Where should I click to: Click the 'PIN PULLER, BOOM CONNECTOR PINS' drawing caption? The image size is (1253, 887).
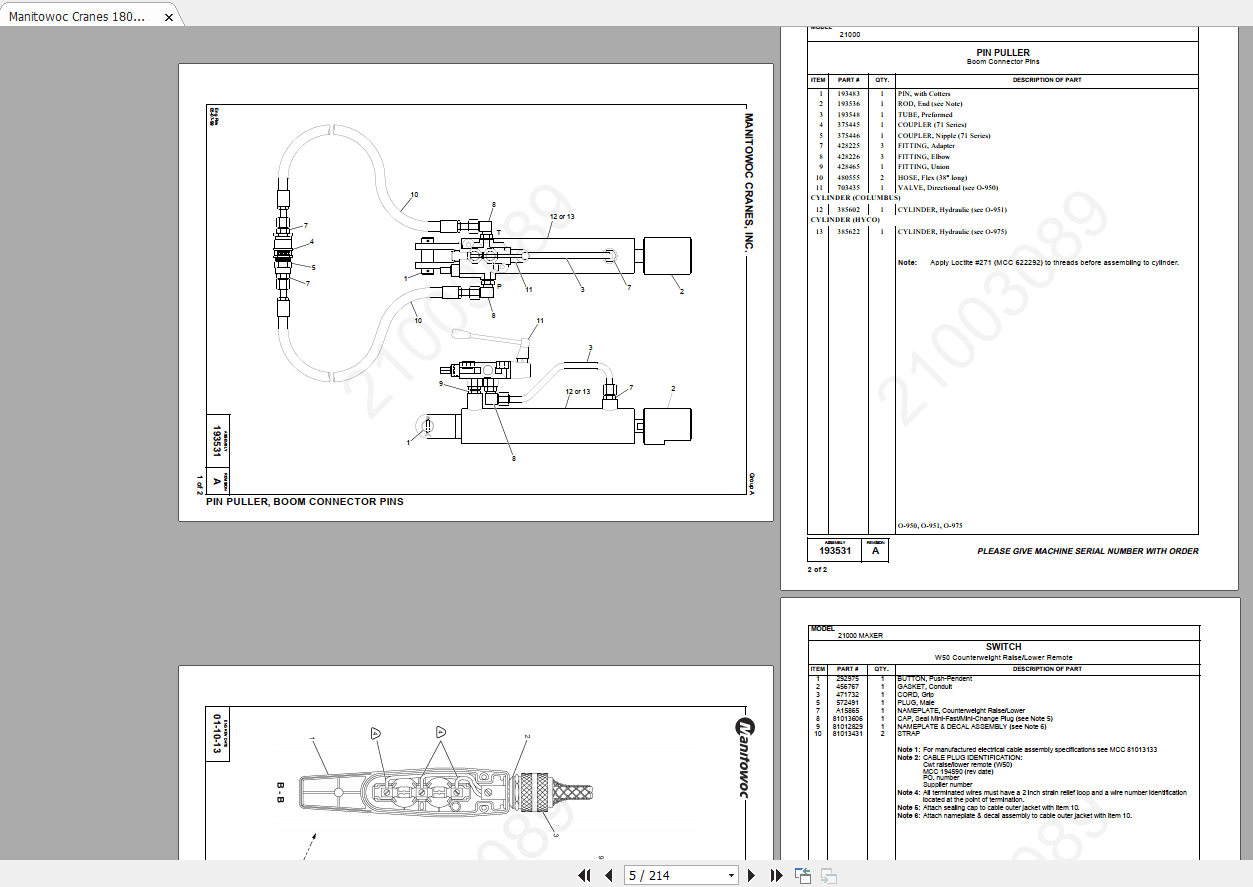tap(305, 502)
